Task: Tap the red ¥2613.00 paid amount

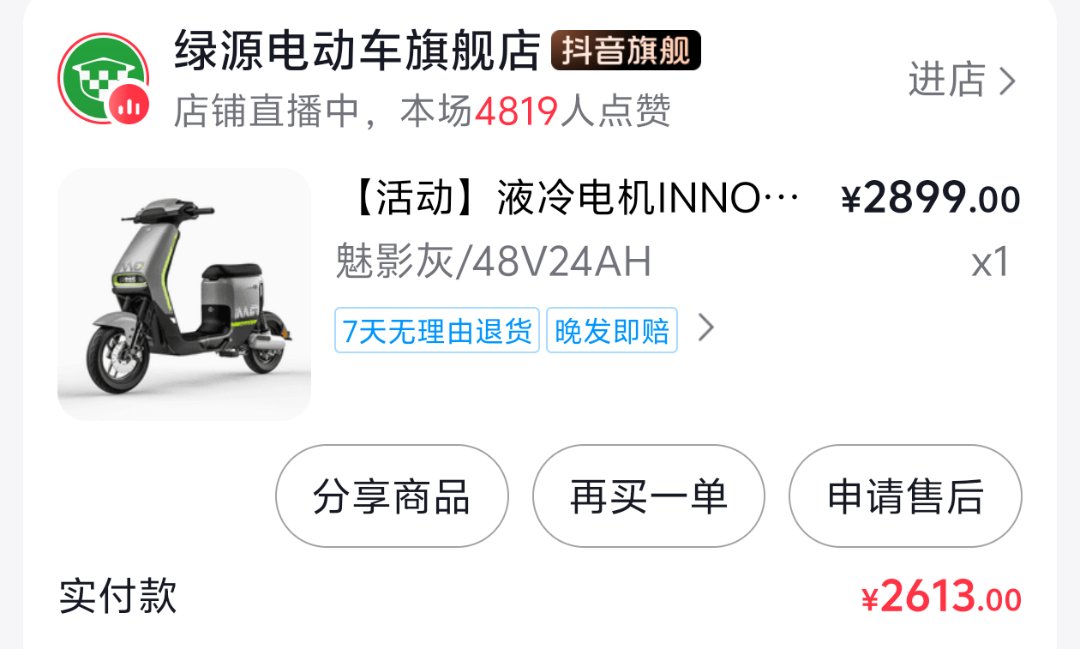Action: (x=941, y=597)
